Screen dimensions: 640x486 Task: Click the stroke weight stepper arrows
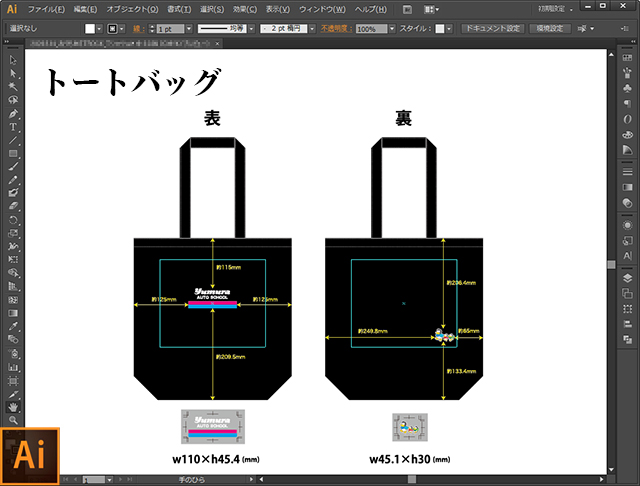coord(152,29)
